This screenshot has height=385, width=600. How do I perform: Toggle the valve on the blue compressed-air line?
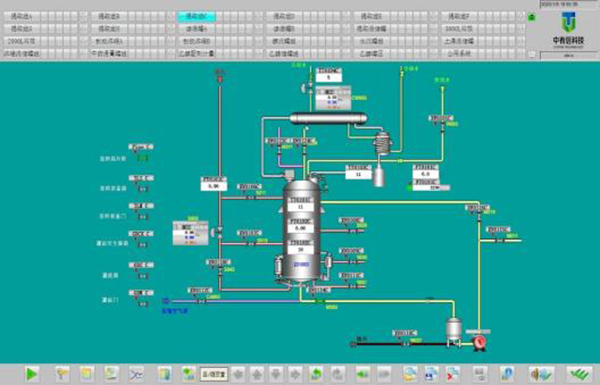point(201,301)
